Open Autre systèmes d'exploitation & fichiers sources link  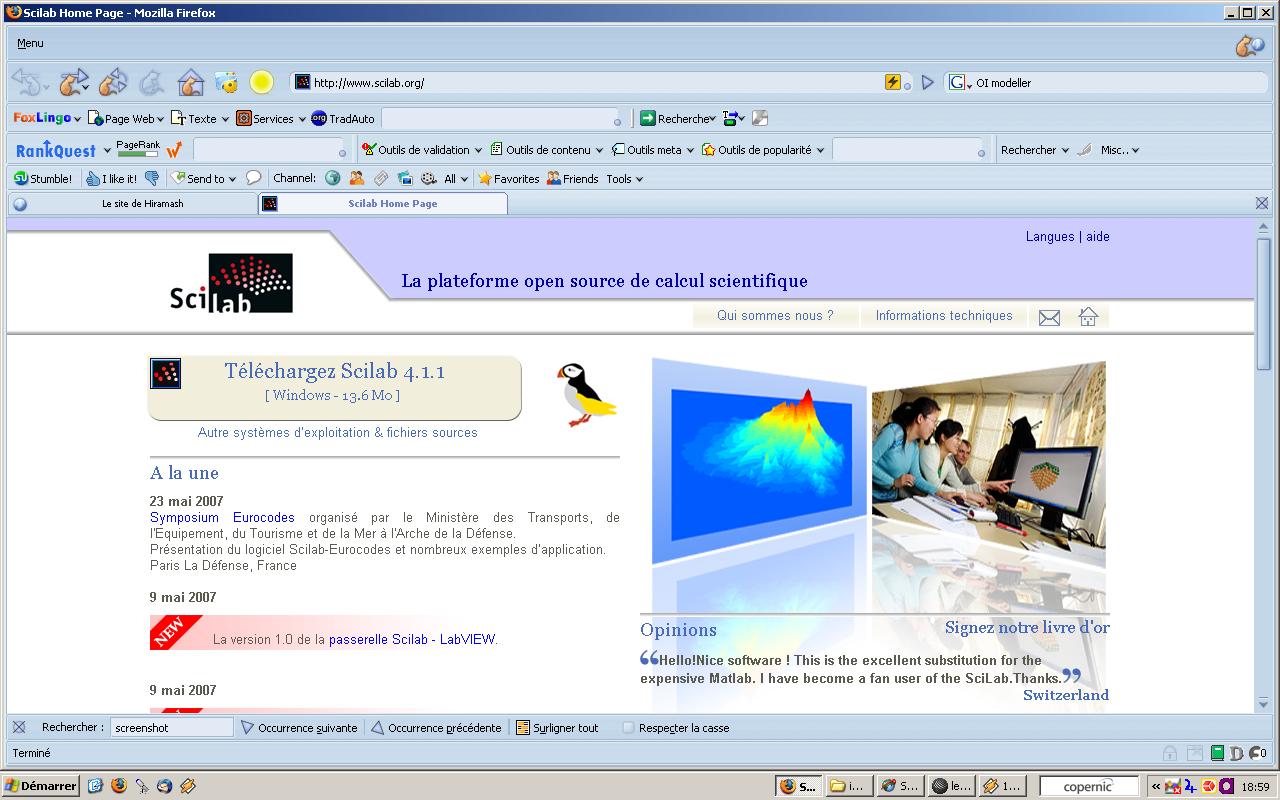click(338, 433)
